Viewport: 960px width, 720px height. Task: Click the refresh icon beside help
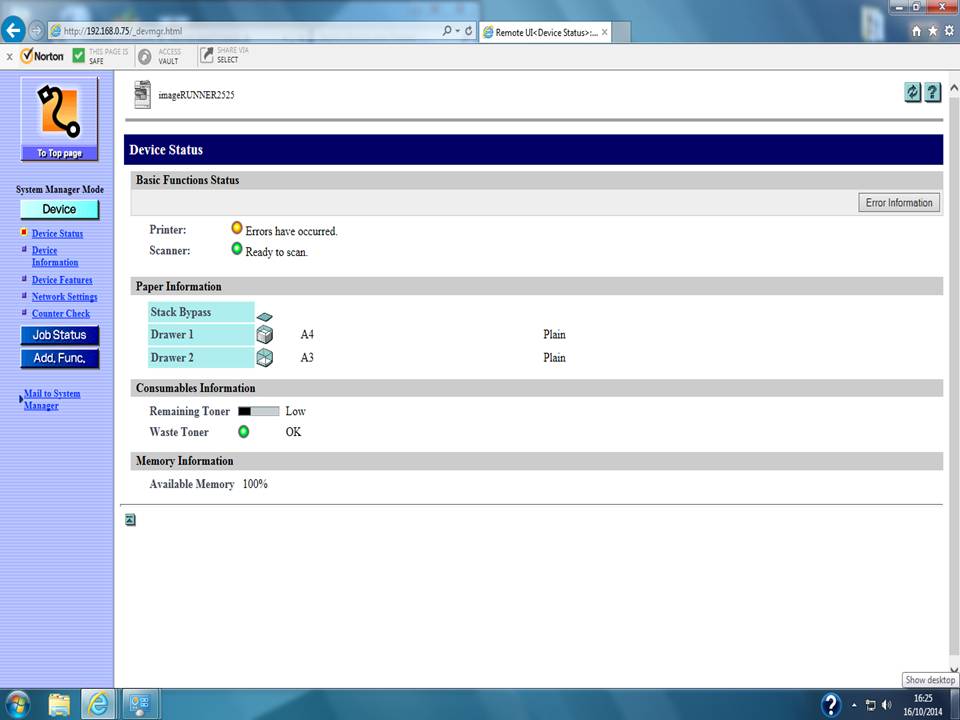pyautogui.click(x=912, y=92)
